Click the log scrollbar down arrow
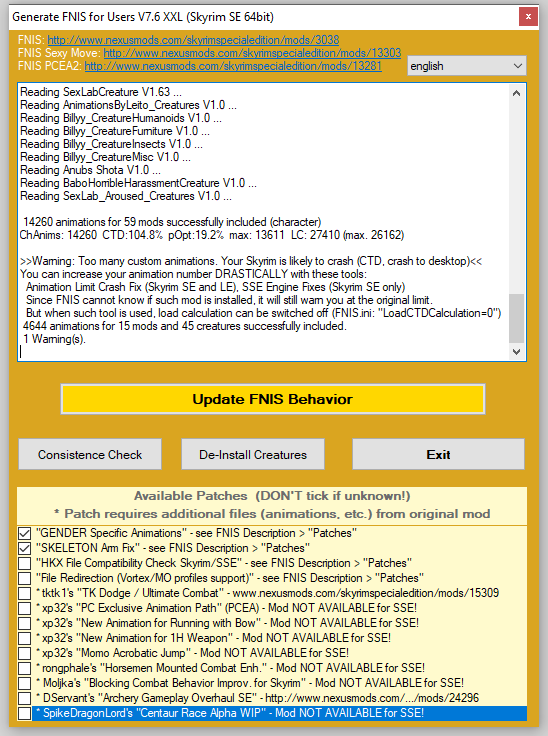This screenshot has height=736, width=548. point(517,352)
